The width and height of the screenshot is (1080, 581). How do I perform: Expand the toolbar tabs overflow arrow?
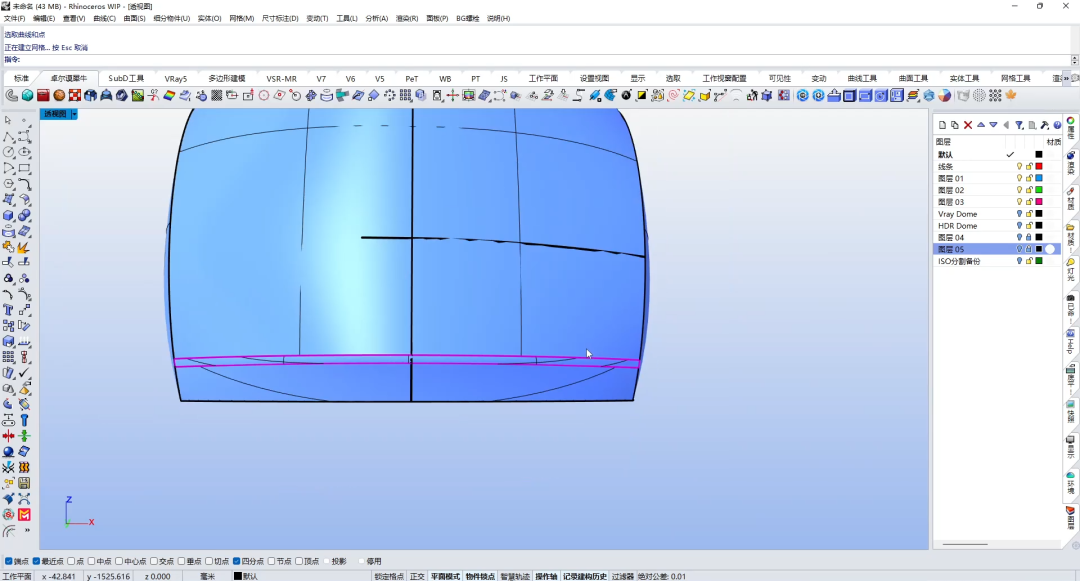(x=1067, y=78)
